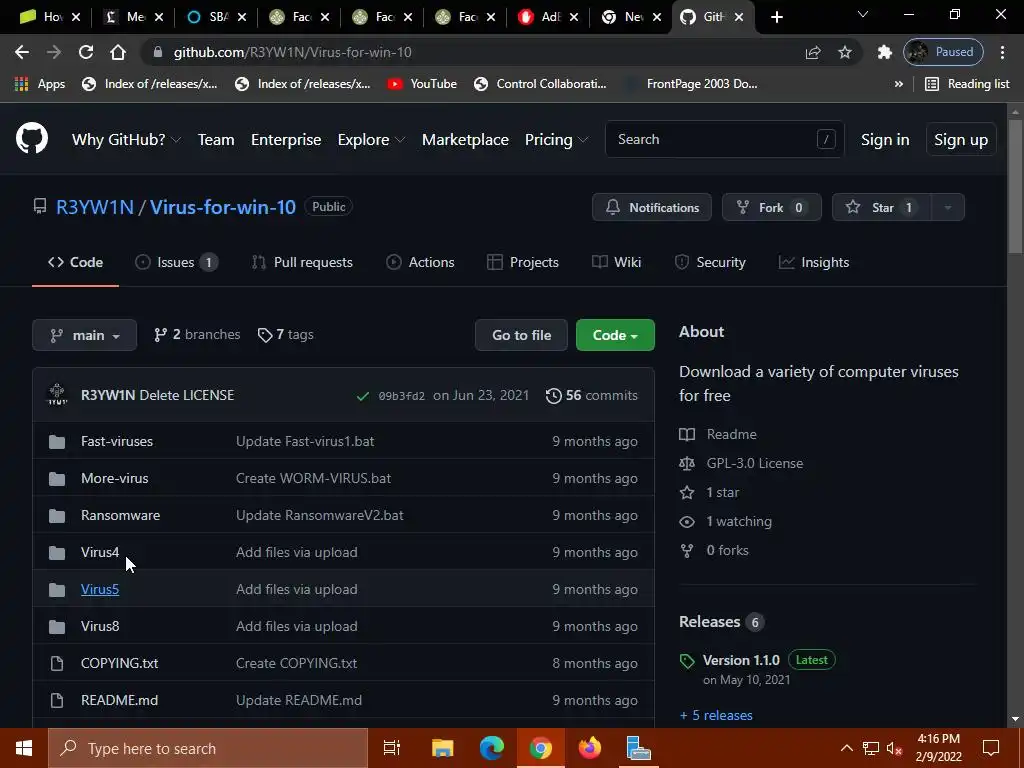Viewport: 1024px width, 768px height.
Task: Click green check commit status icon
Action: pos(362,396)
